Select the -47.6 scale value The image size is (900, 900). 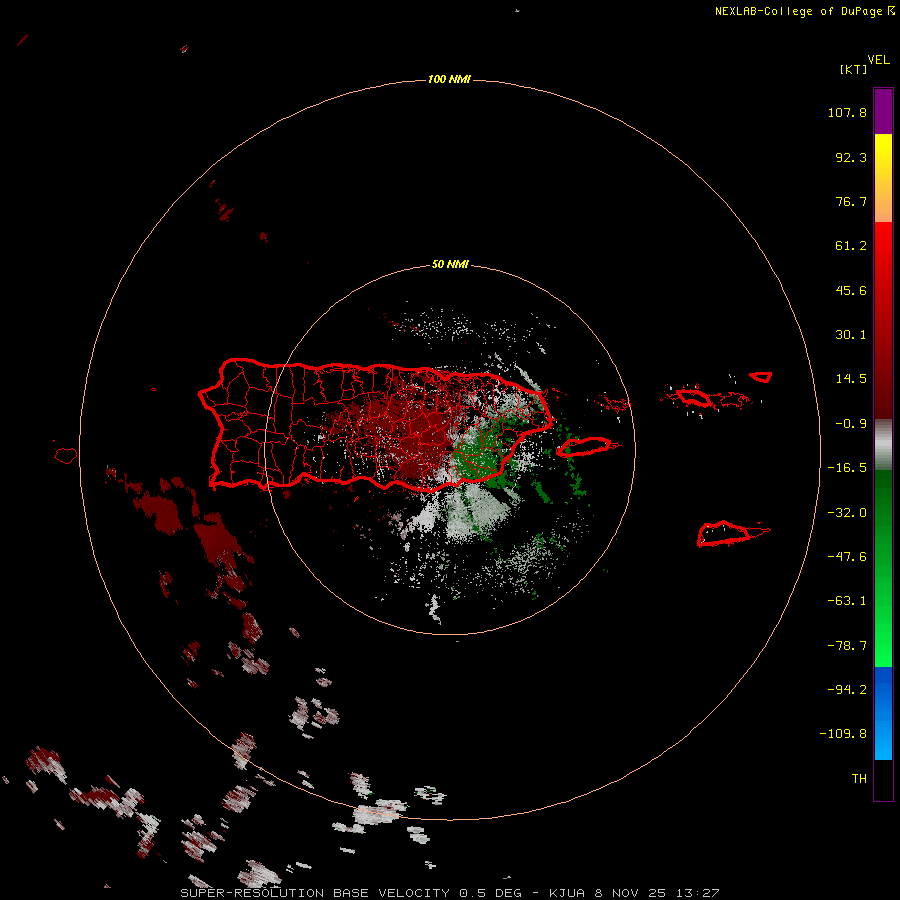847,557
